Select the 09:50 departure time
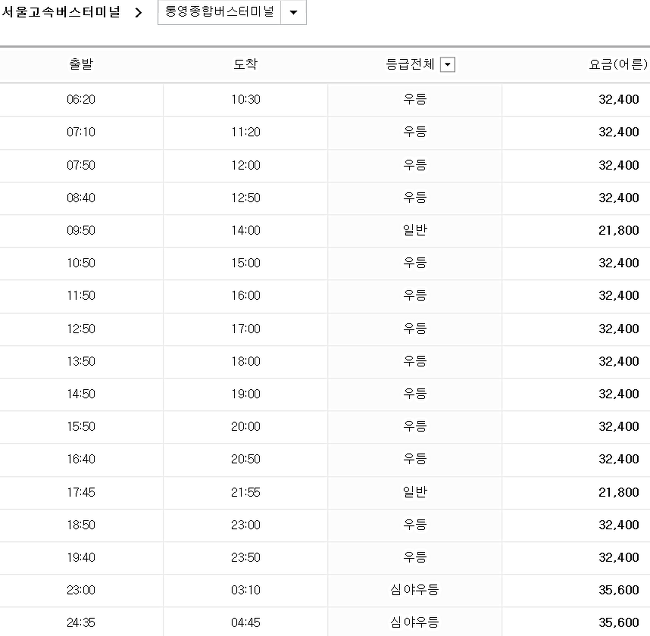 [81, 231]
